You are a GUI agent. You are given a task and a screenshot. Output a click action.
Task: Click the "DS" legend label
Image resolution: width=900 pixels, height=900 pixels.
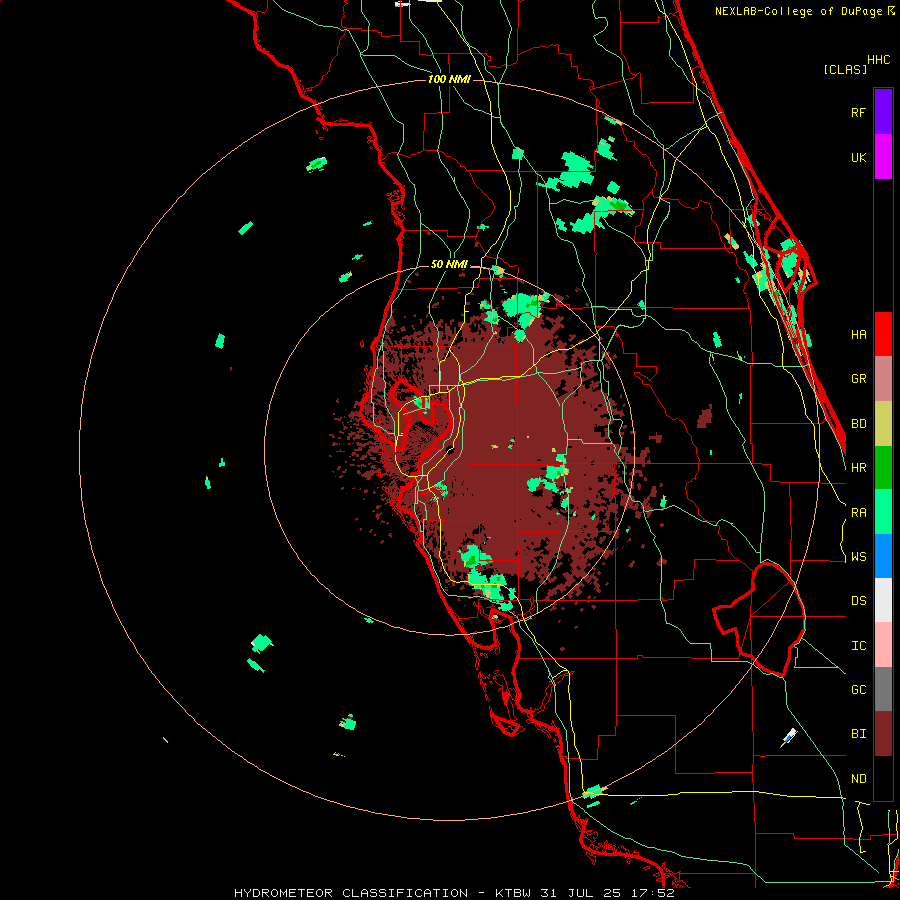click(x=858, y=601)
